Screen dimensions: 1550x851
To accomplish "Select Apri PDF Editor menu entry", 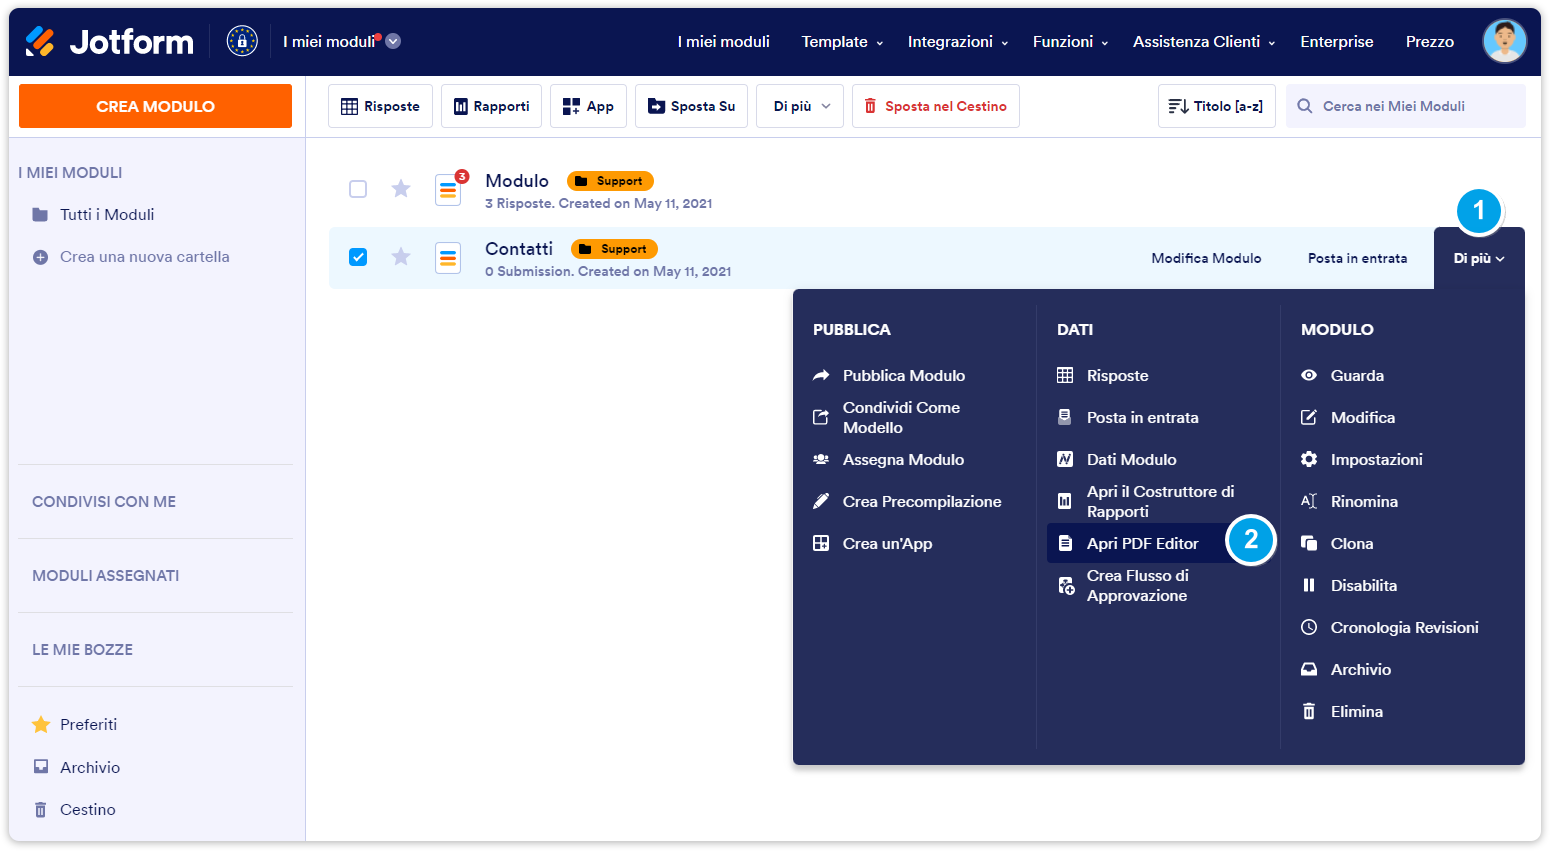I will (x=1143, y=544).
